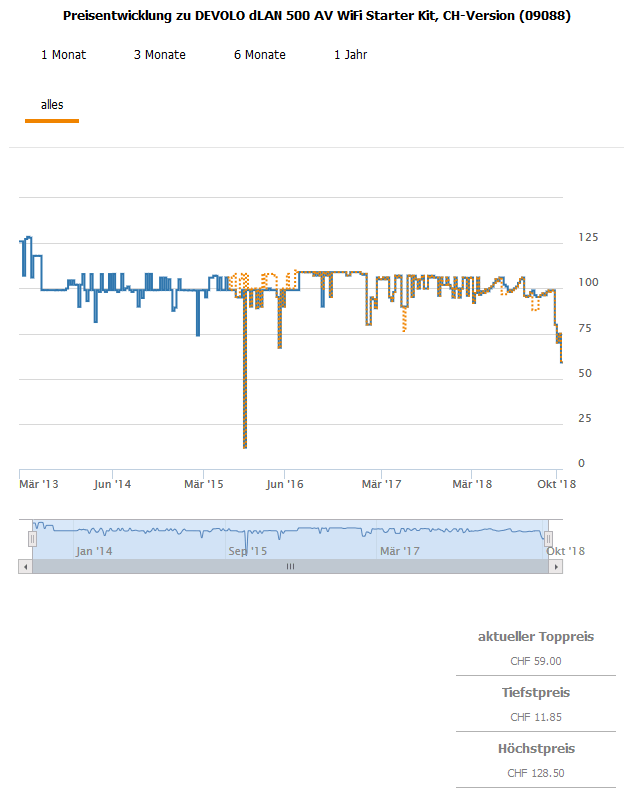Select the 1 Monat time range
This screenshot has height=797, width=626.
point(63,55)
